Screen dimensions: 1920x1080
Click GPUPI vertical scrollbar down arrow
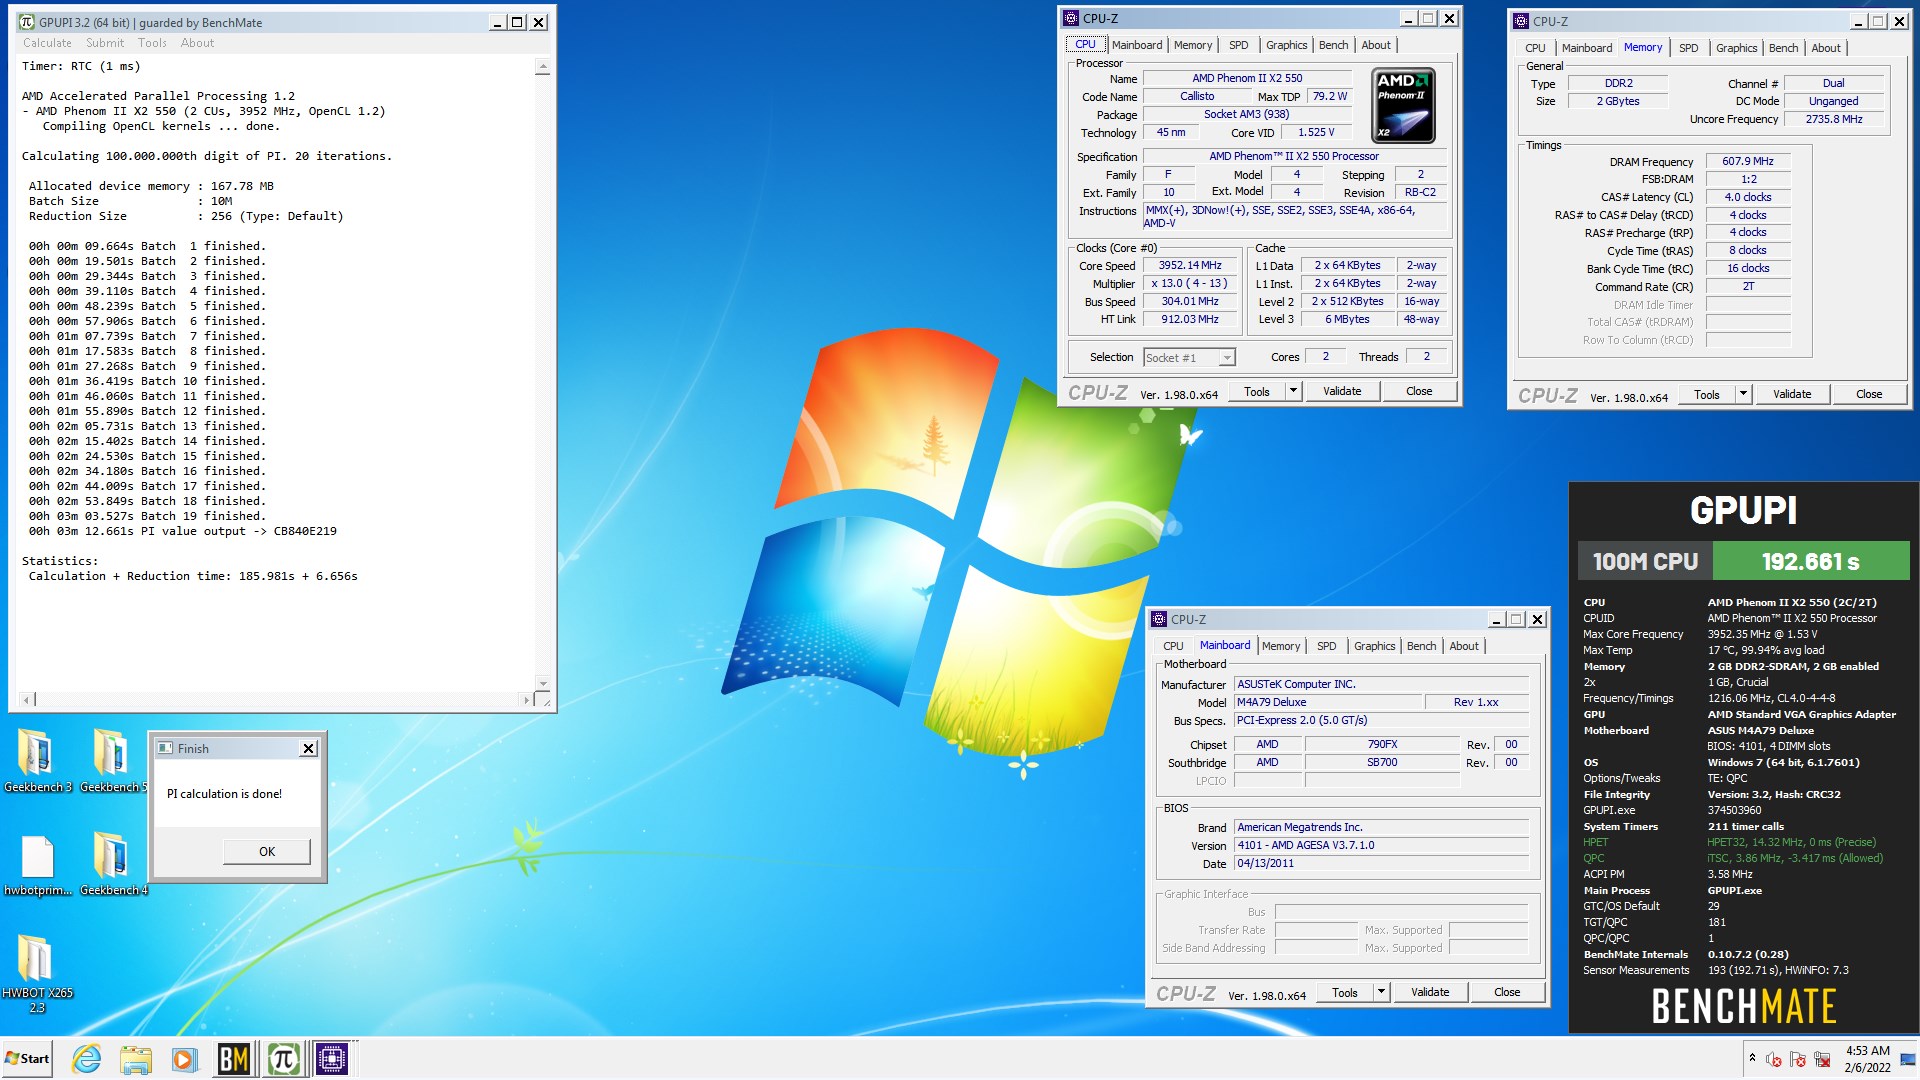pos(543,683)
